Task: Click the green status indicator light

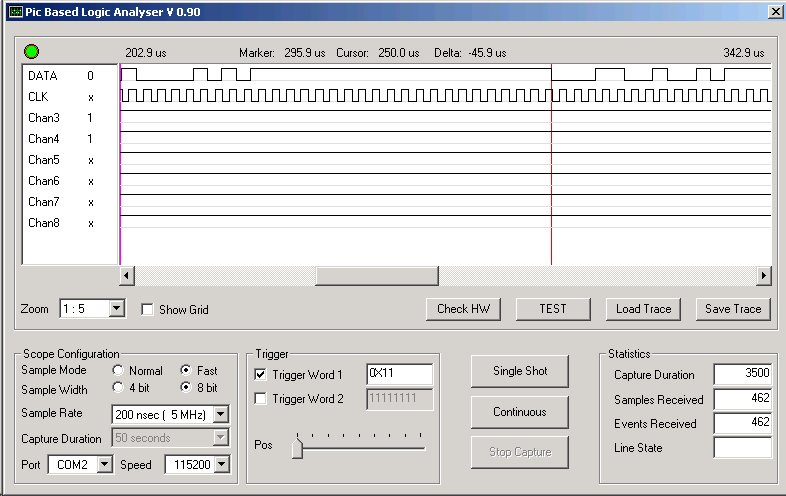Action: [32, 52]
